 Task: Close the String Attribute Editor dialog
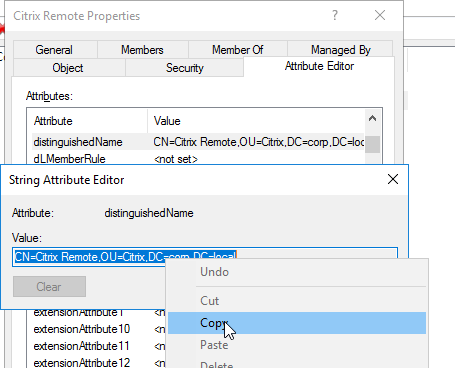click(393, 179)
